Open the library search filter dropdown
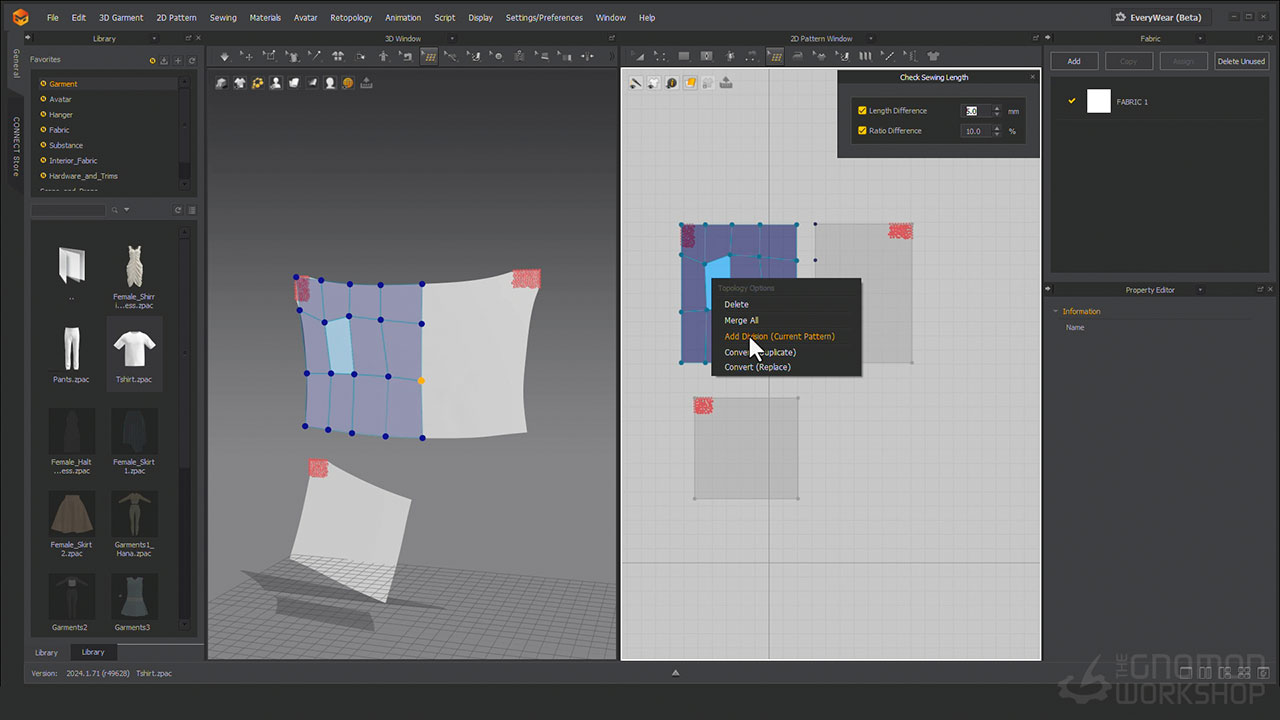This screenshot has height=720, width=1280. [x=127, y=210]
